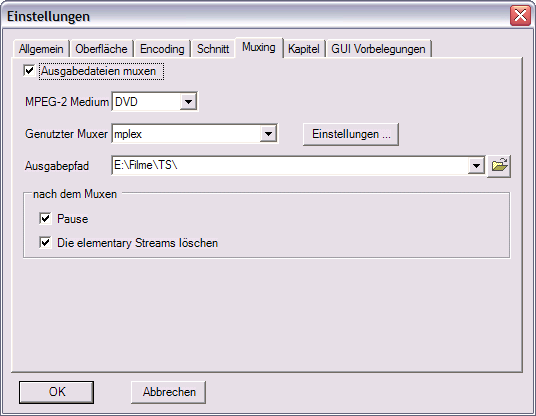Close the Einstellungen dialog with the red X

coord(520,15)
